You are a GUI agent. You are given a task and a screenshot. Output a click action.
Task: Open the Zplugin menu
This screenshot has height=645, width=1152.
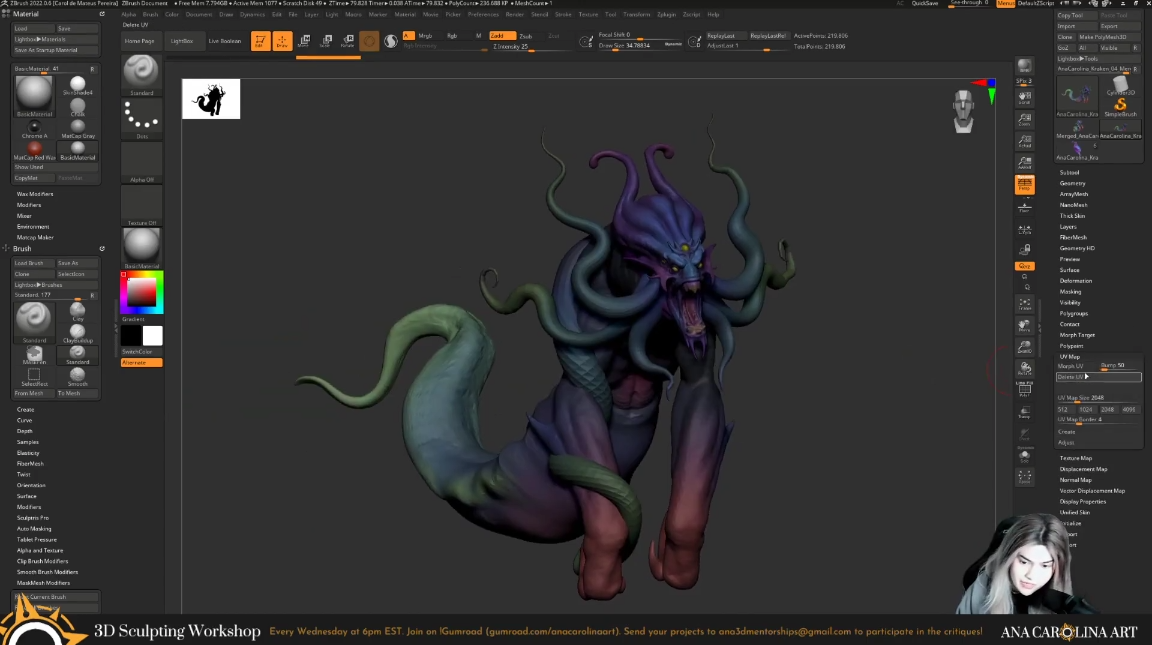click(666, 14)
